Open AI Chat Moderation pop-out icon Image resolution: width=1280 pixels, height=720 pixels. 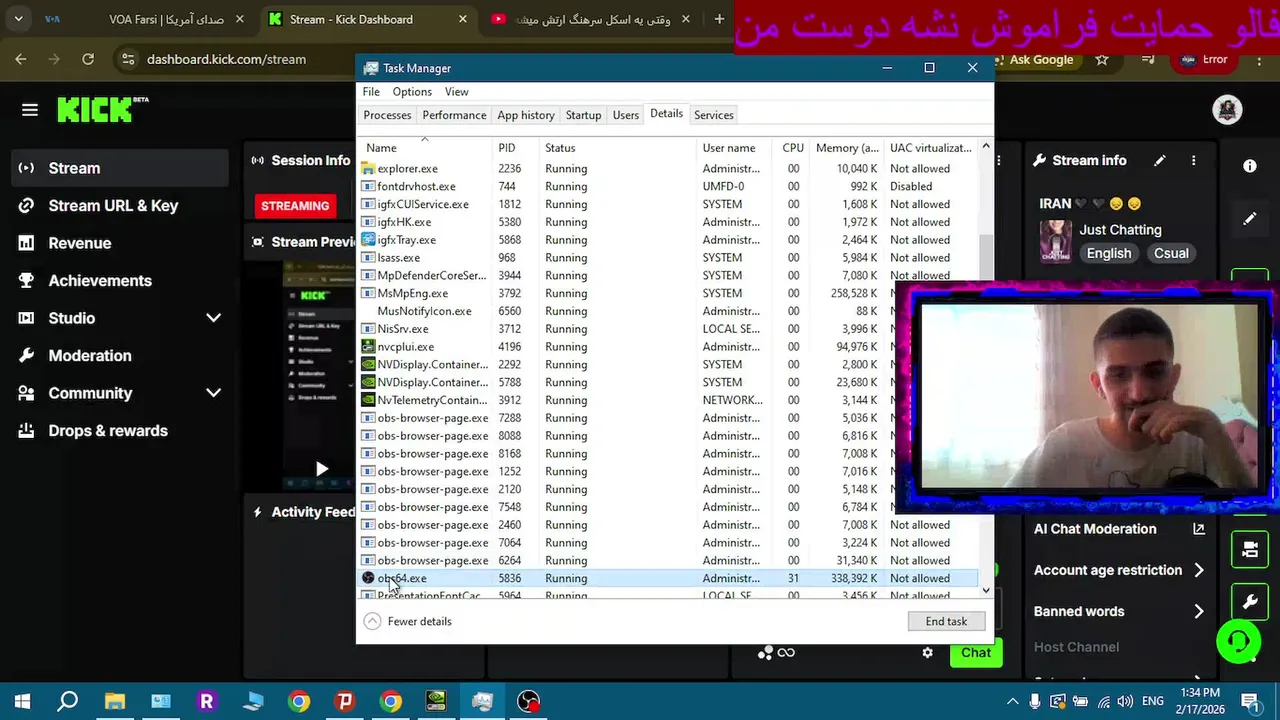1199,529
